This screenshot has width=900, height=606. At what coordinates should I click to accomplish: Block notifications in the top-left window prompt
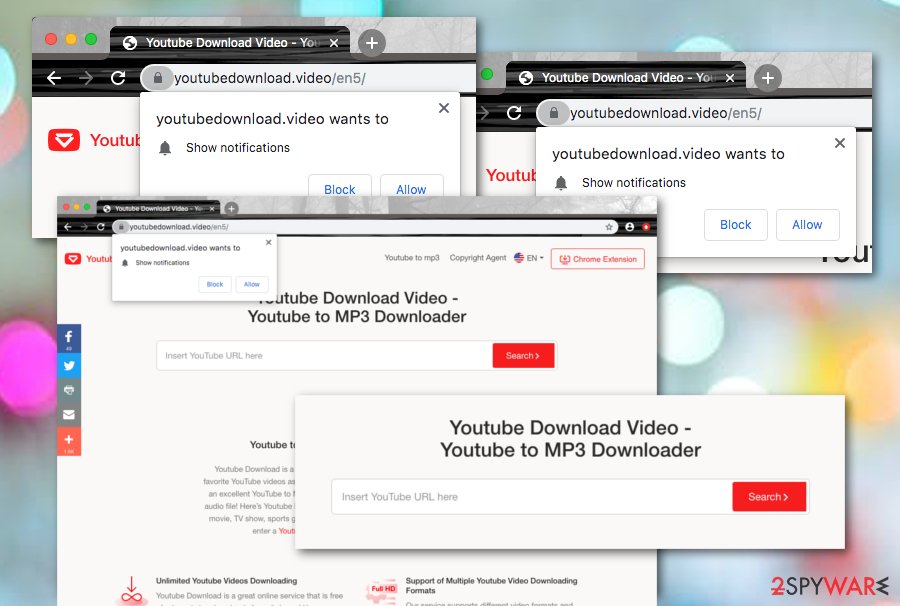tap(339, 189)
